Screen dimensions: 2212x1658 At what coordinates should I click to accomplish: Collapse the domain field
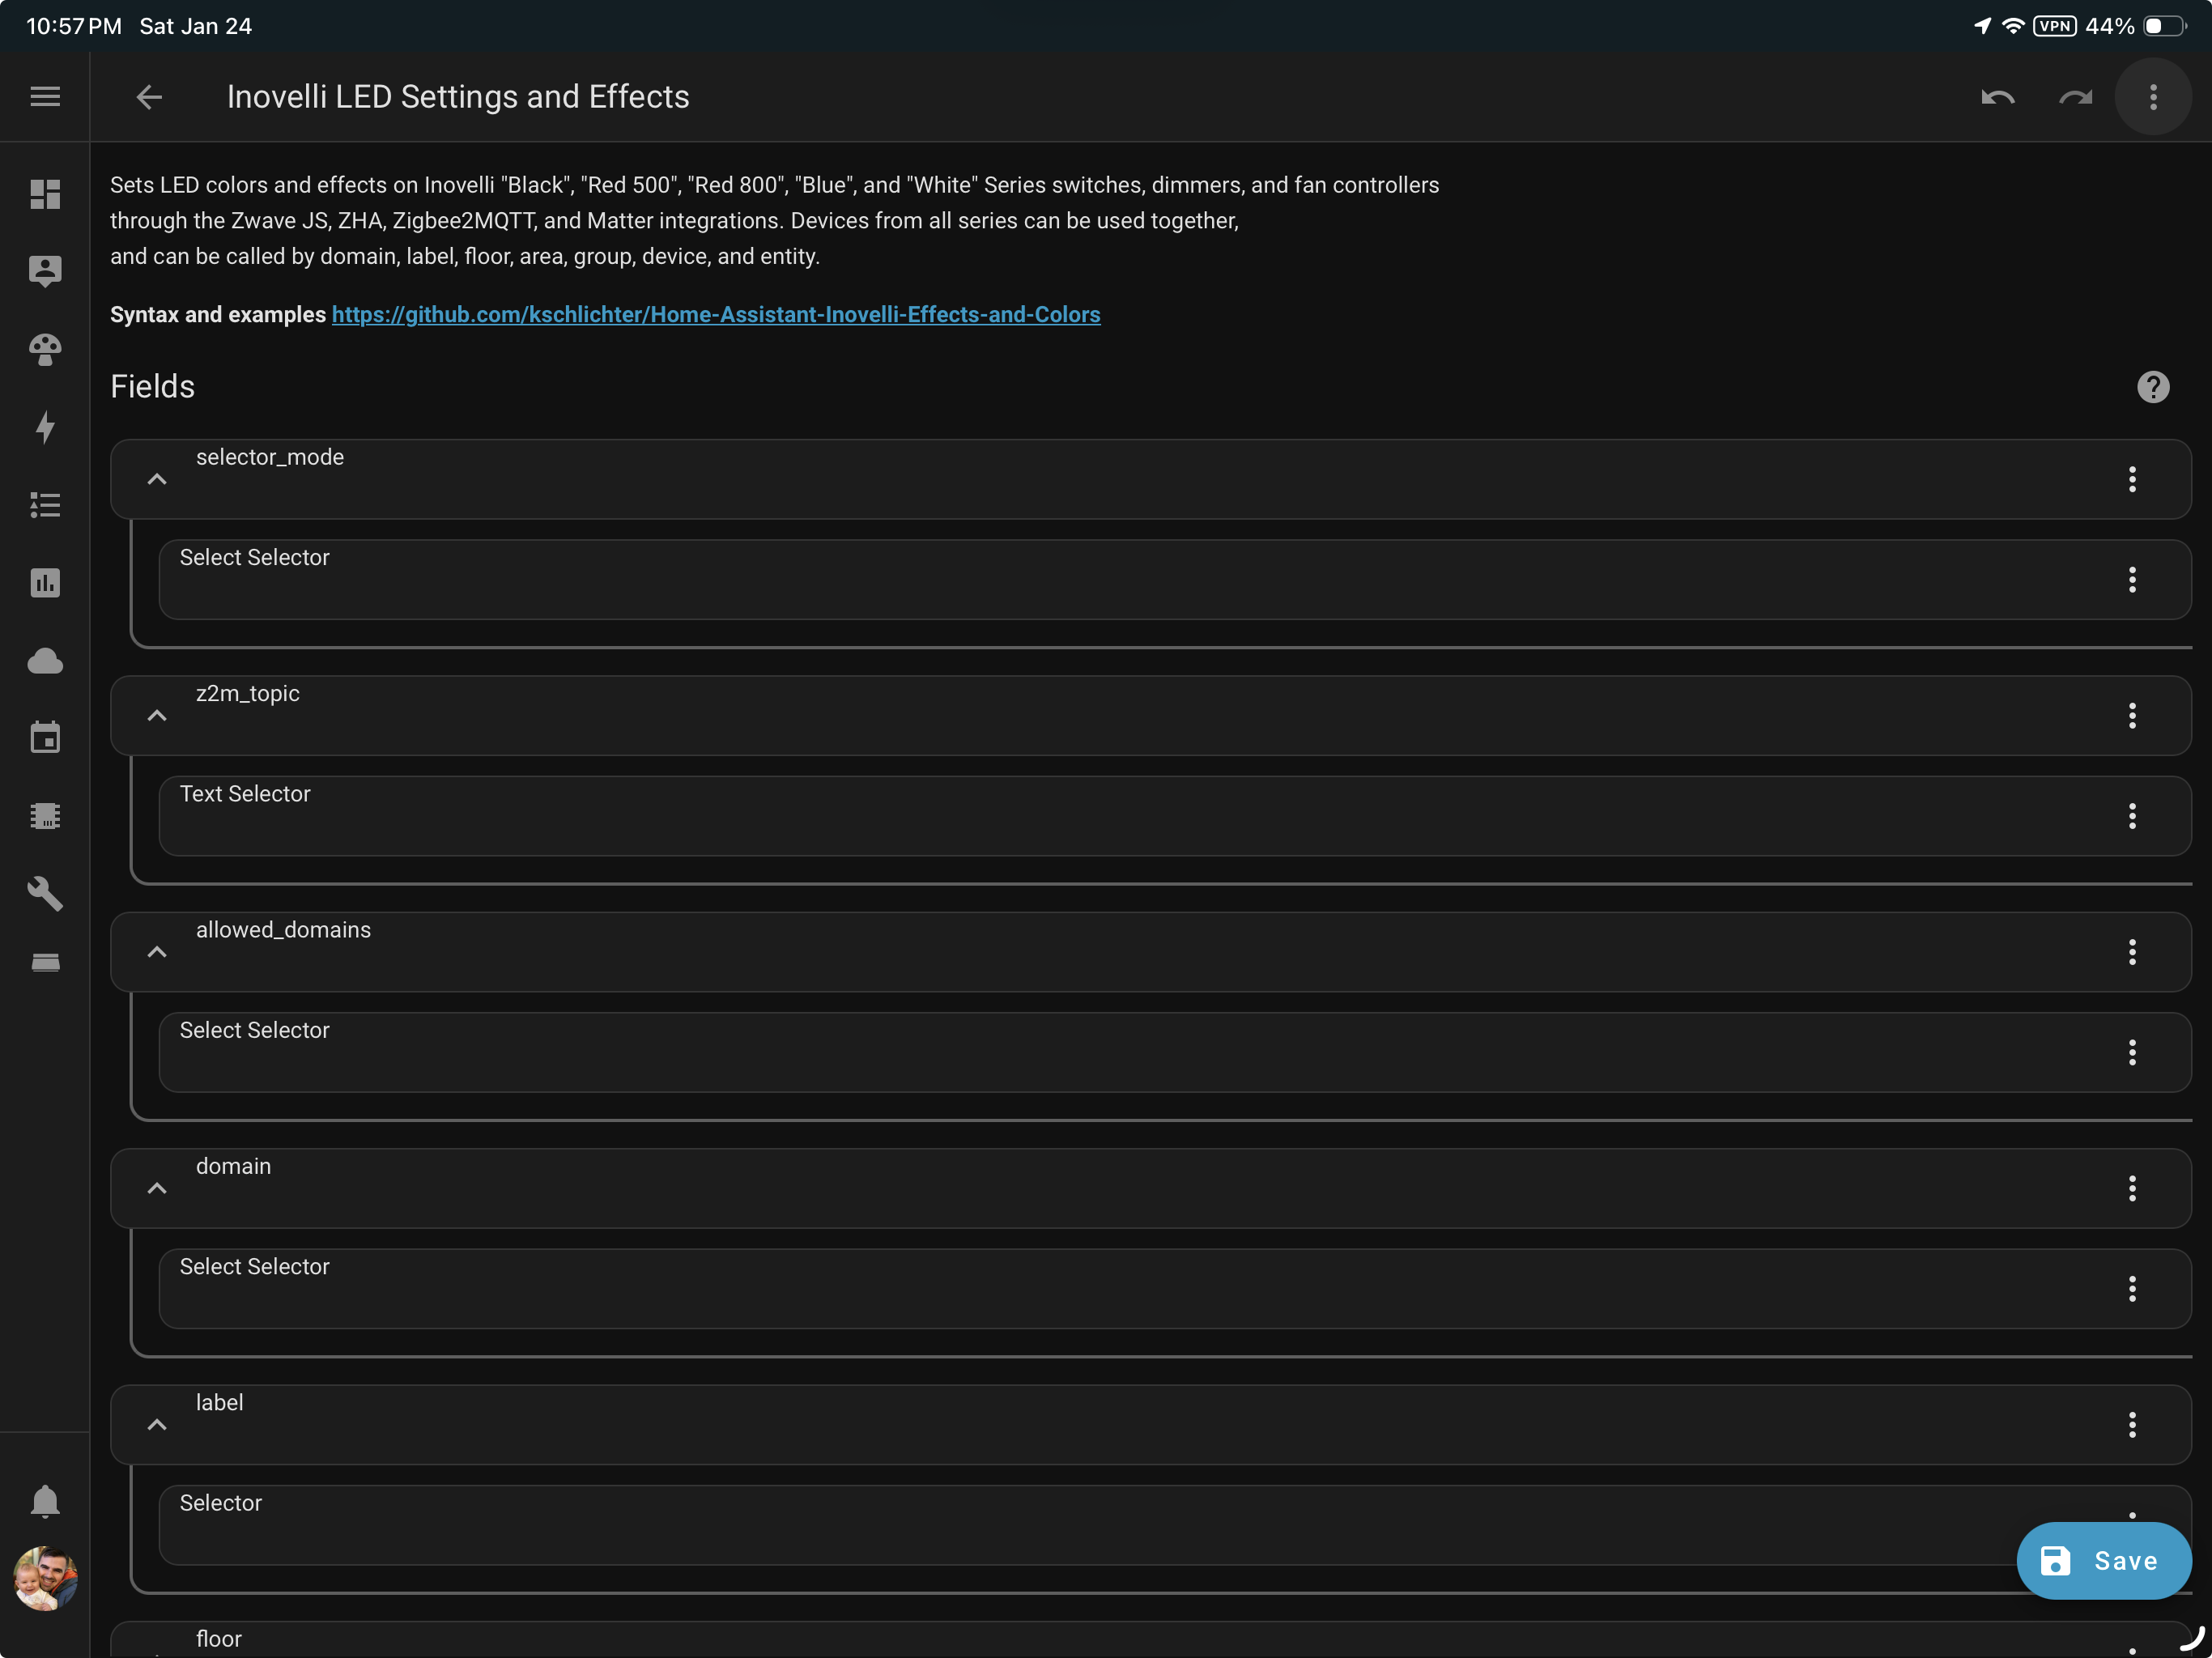tap(157, 1188)
